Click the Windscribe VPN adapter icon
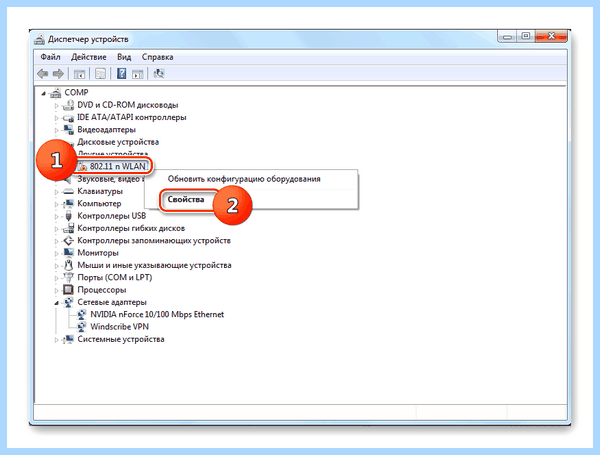The height and width of the screenshot is (455, 600). 82,327
